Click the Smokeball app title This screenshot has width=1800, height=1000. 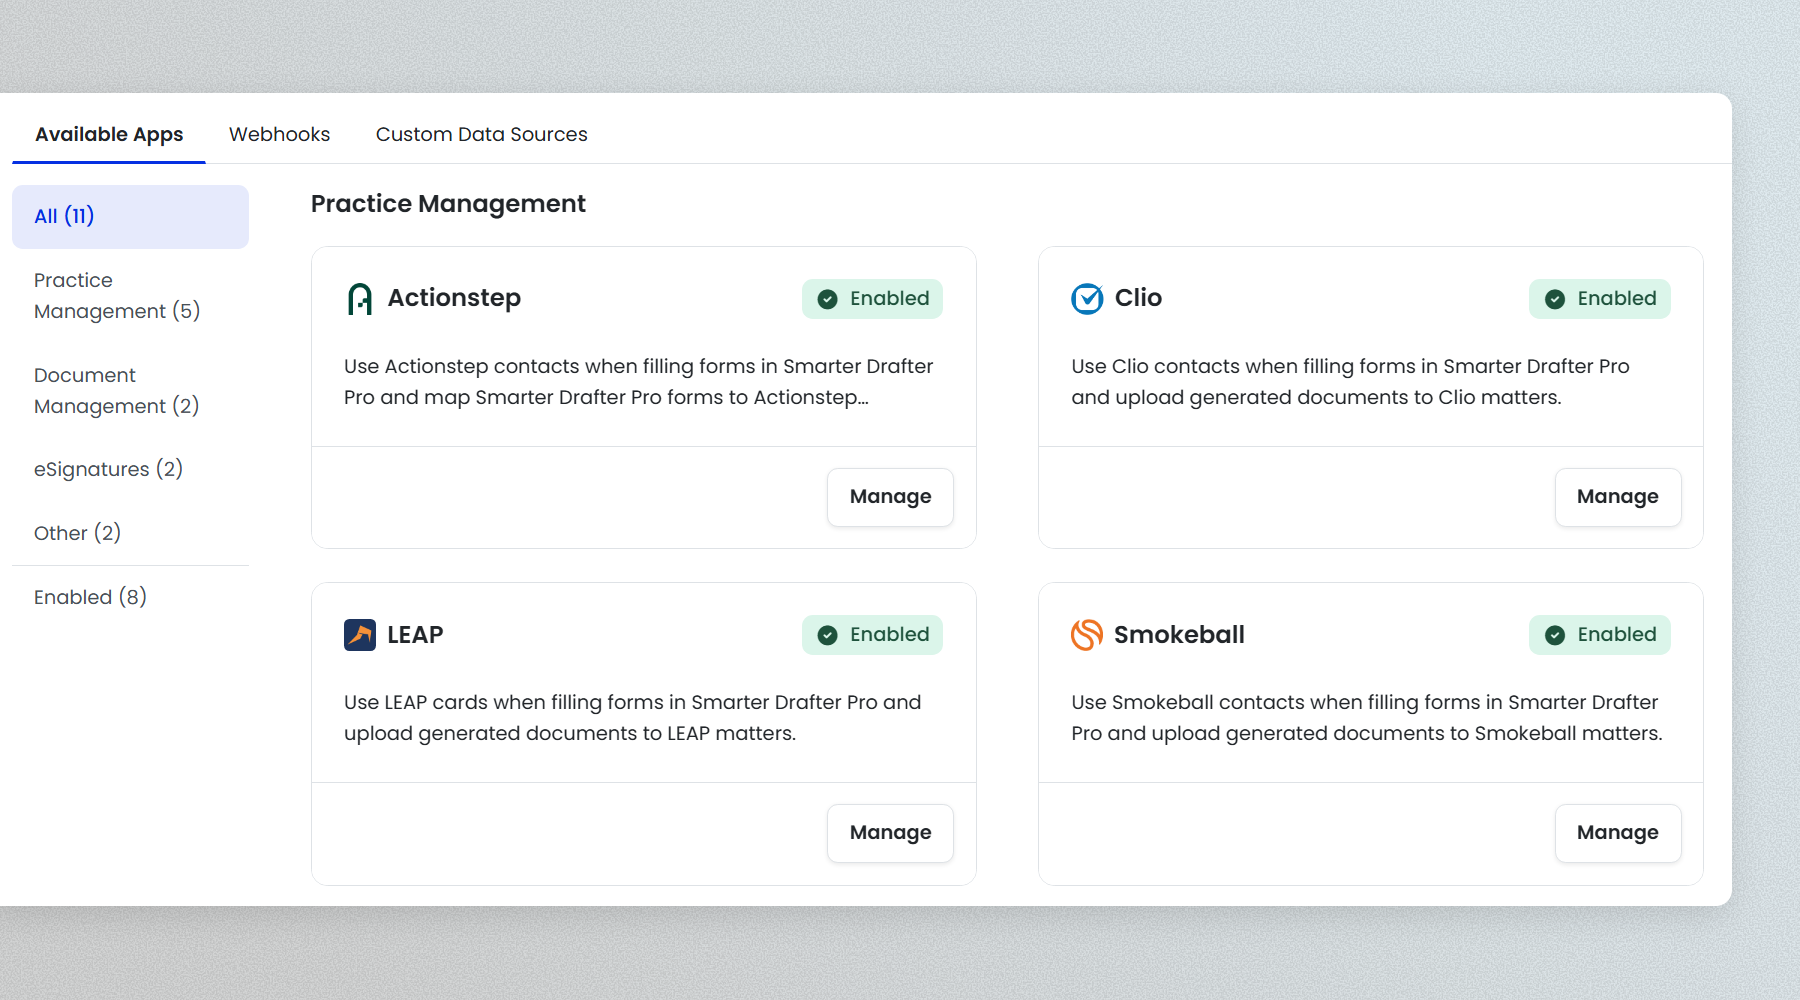click(x=1179, y=635)
